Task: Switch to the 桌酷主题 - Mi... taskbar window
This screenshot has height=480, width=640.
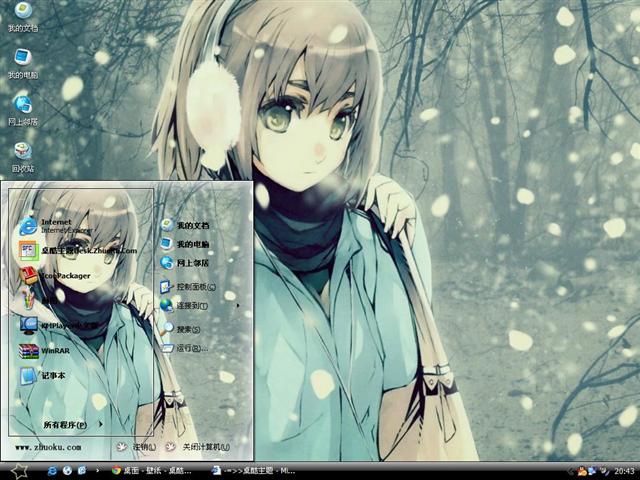Action: tap(253, 471)
